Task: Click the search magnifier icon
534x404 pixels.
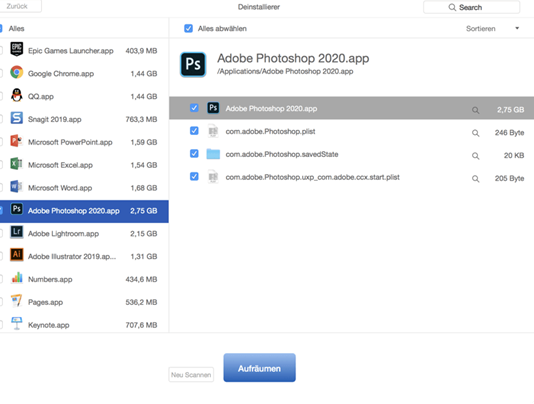Action: click(x=452, y=7)
